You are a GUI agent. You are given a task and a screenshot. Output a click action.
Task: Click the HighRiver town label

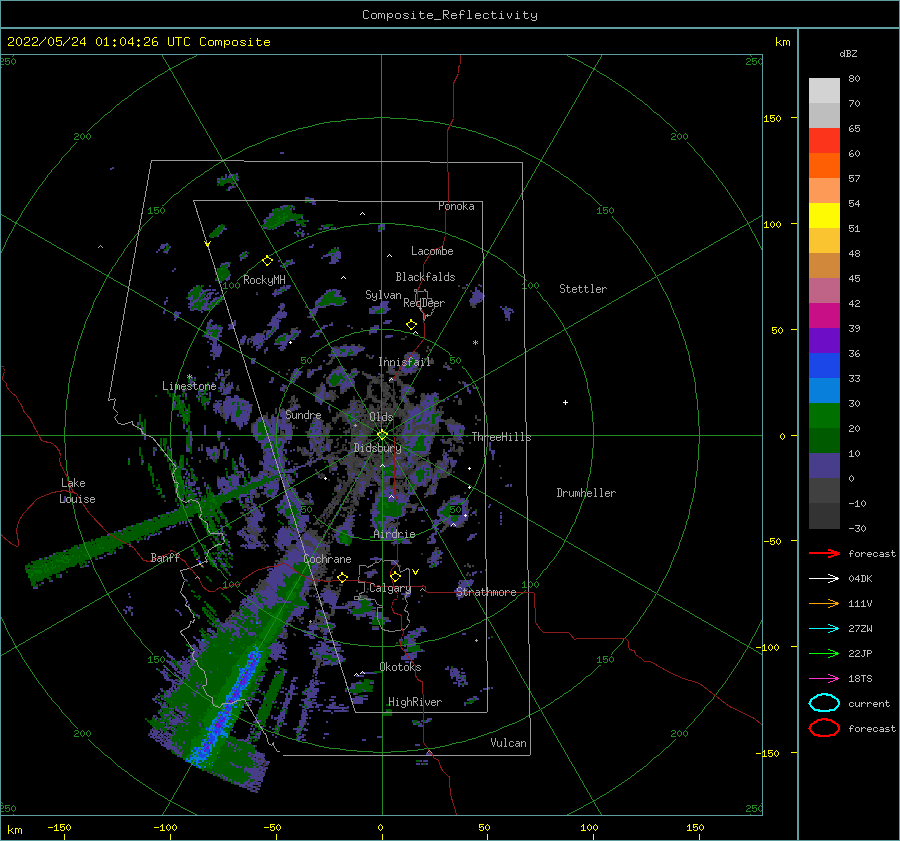[x=415, y=702]
